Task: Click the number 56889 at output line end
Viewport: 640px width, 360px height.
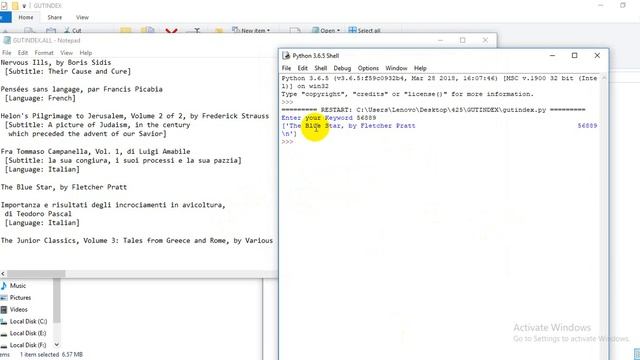Action: 587,126
